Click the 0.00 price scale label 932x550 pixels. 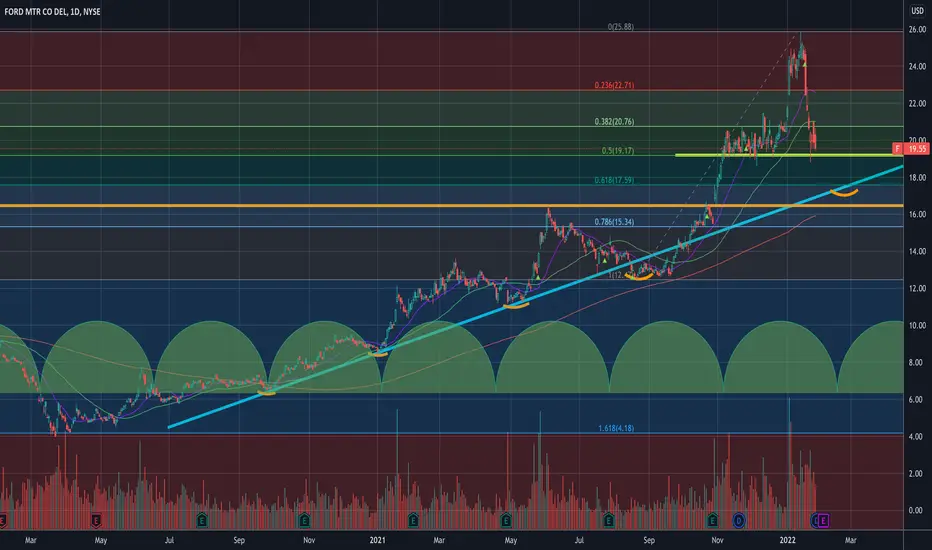tap(917, 510)
